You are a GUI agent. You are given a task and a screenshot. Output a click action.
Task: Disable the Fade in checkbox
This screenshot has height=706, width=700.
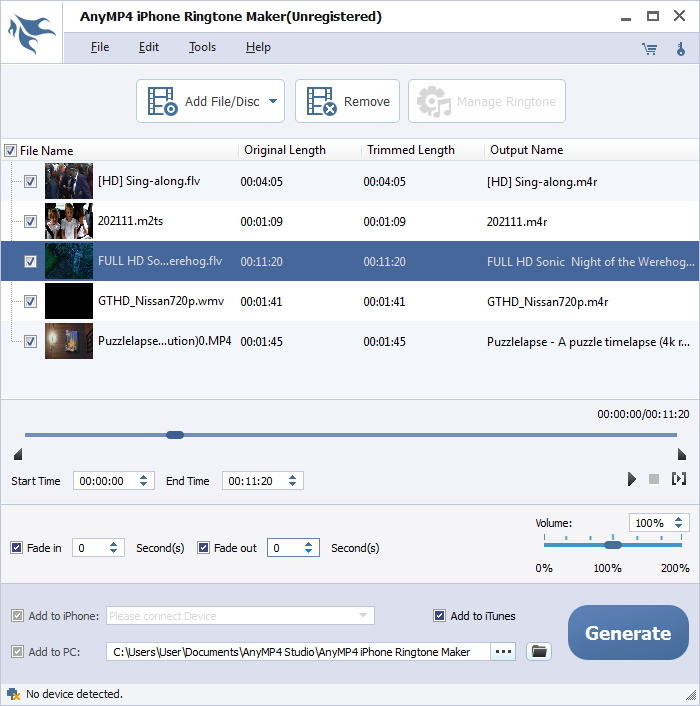pyautogui.click(x=17, y=548)
